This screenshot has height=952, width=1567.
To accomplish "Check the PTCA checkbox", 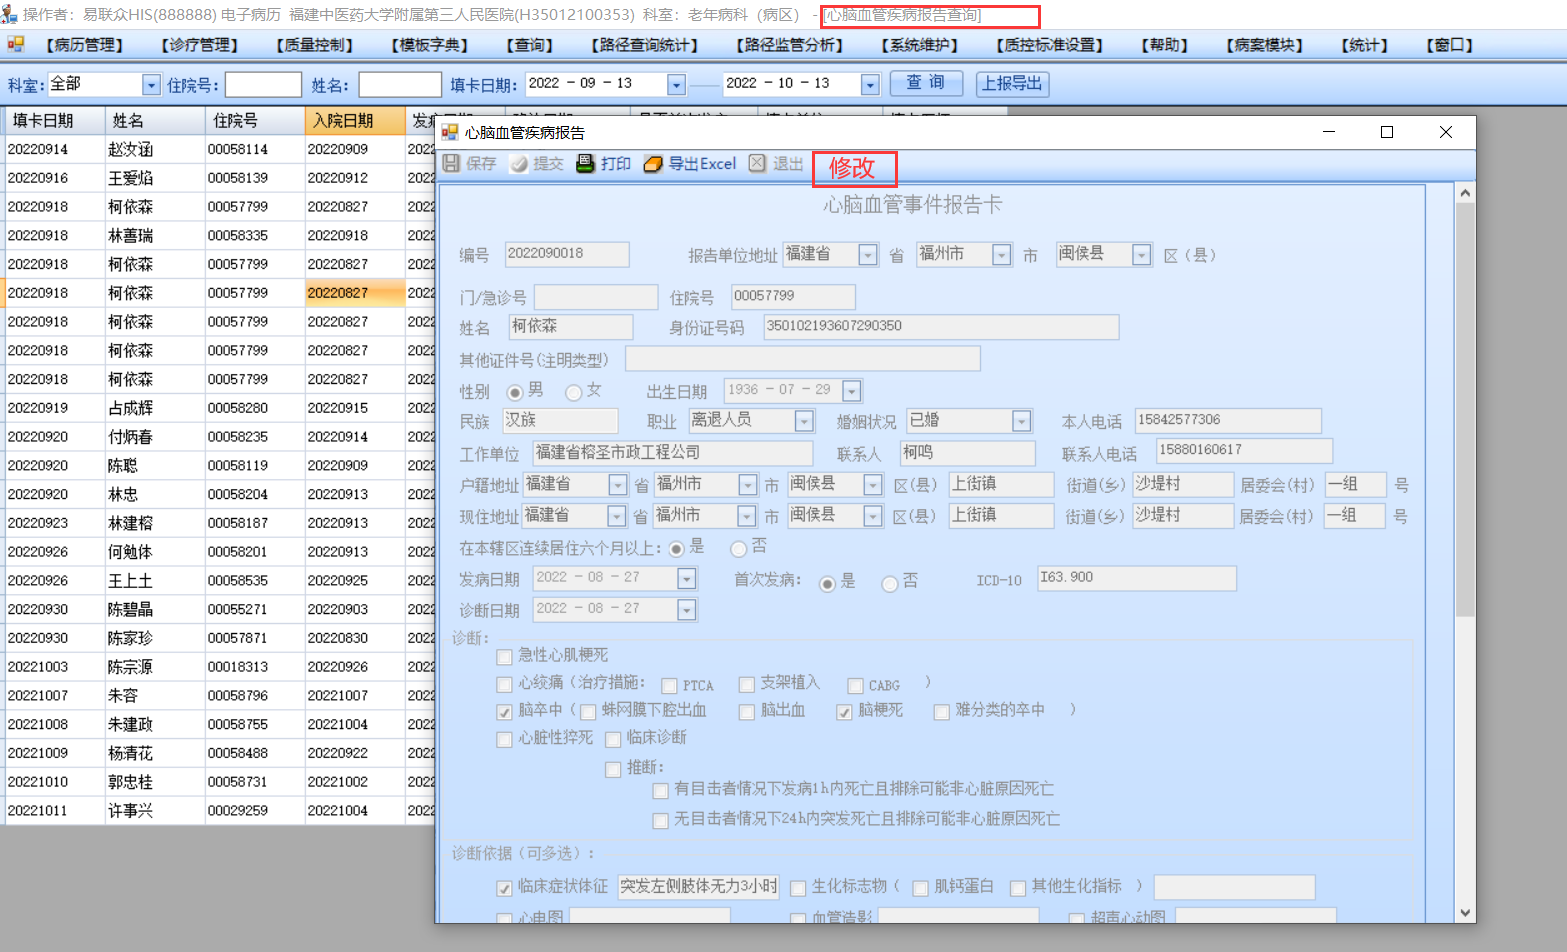I will point(670,686).
